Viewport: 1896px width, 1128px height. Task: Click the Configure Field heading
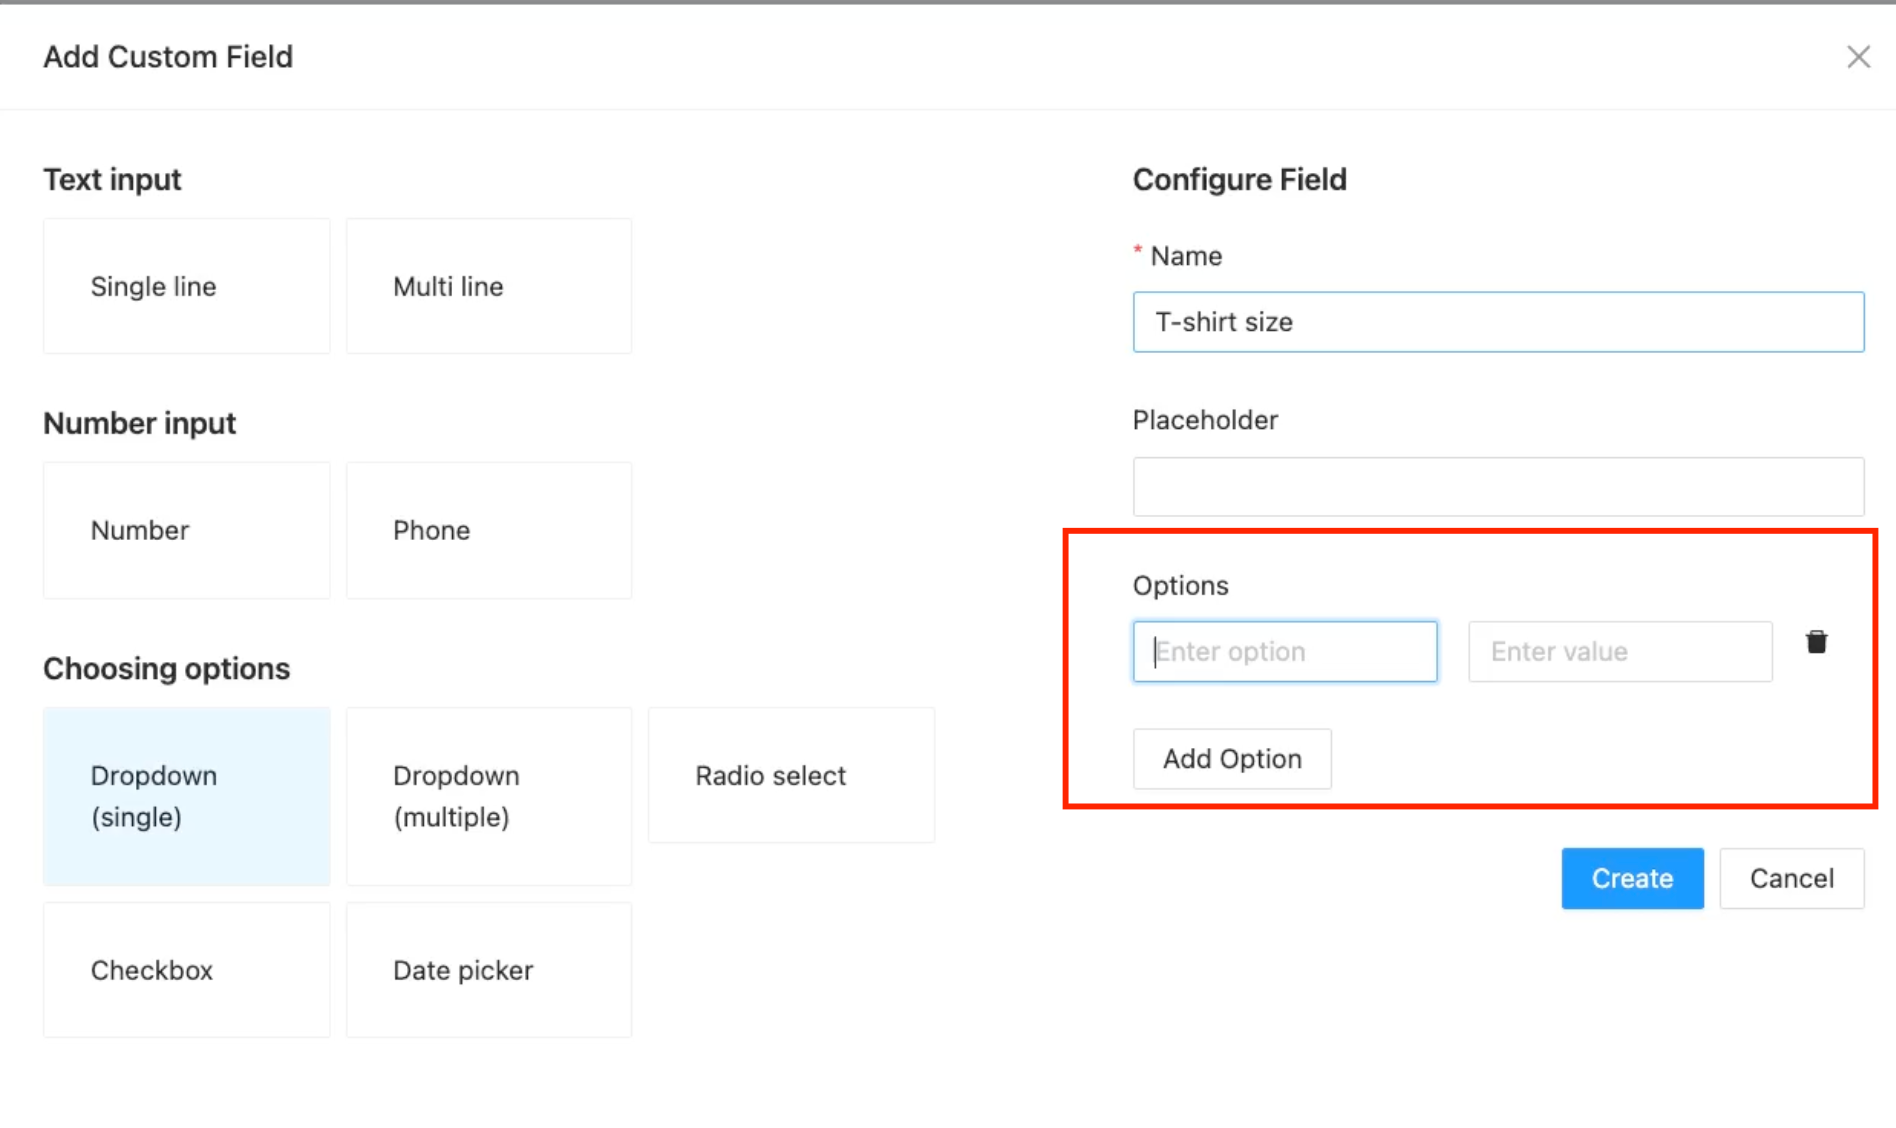(x=1239, y=180)
